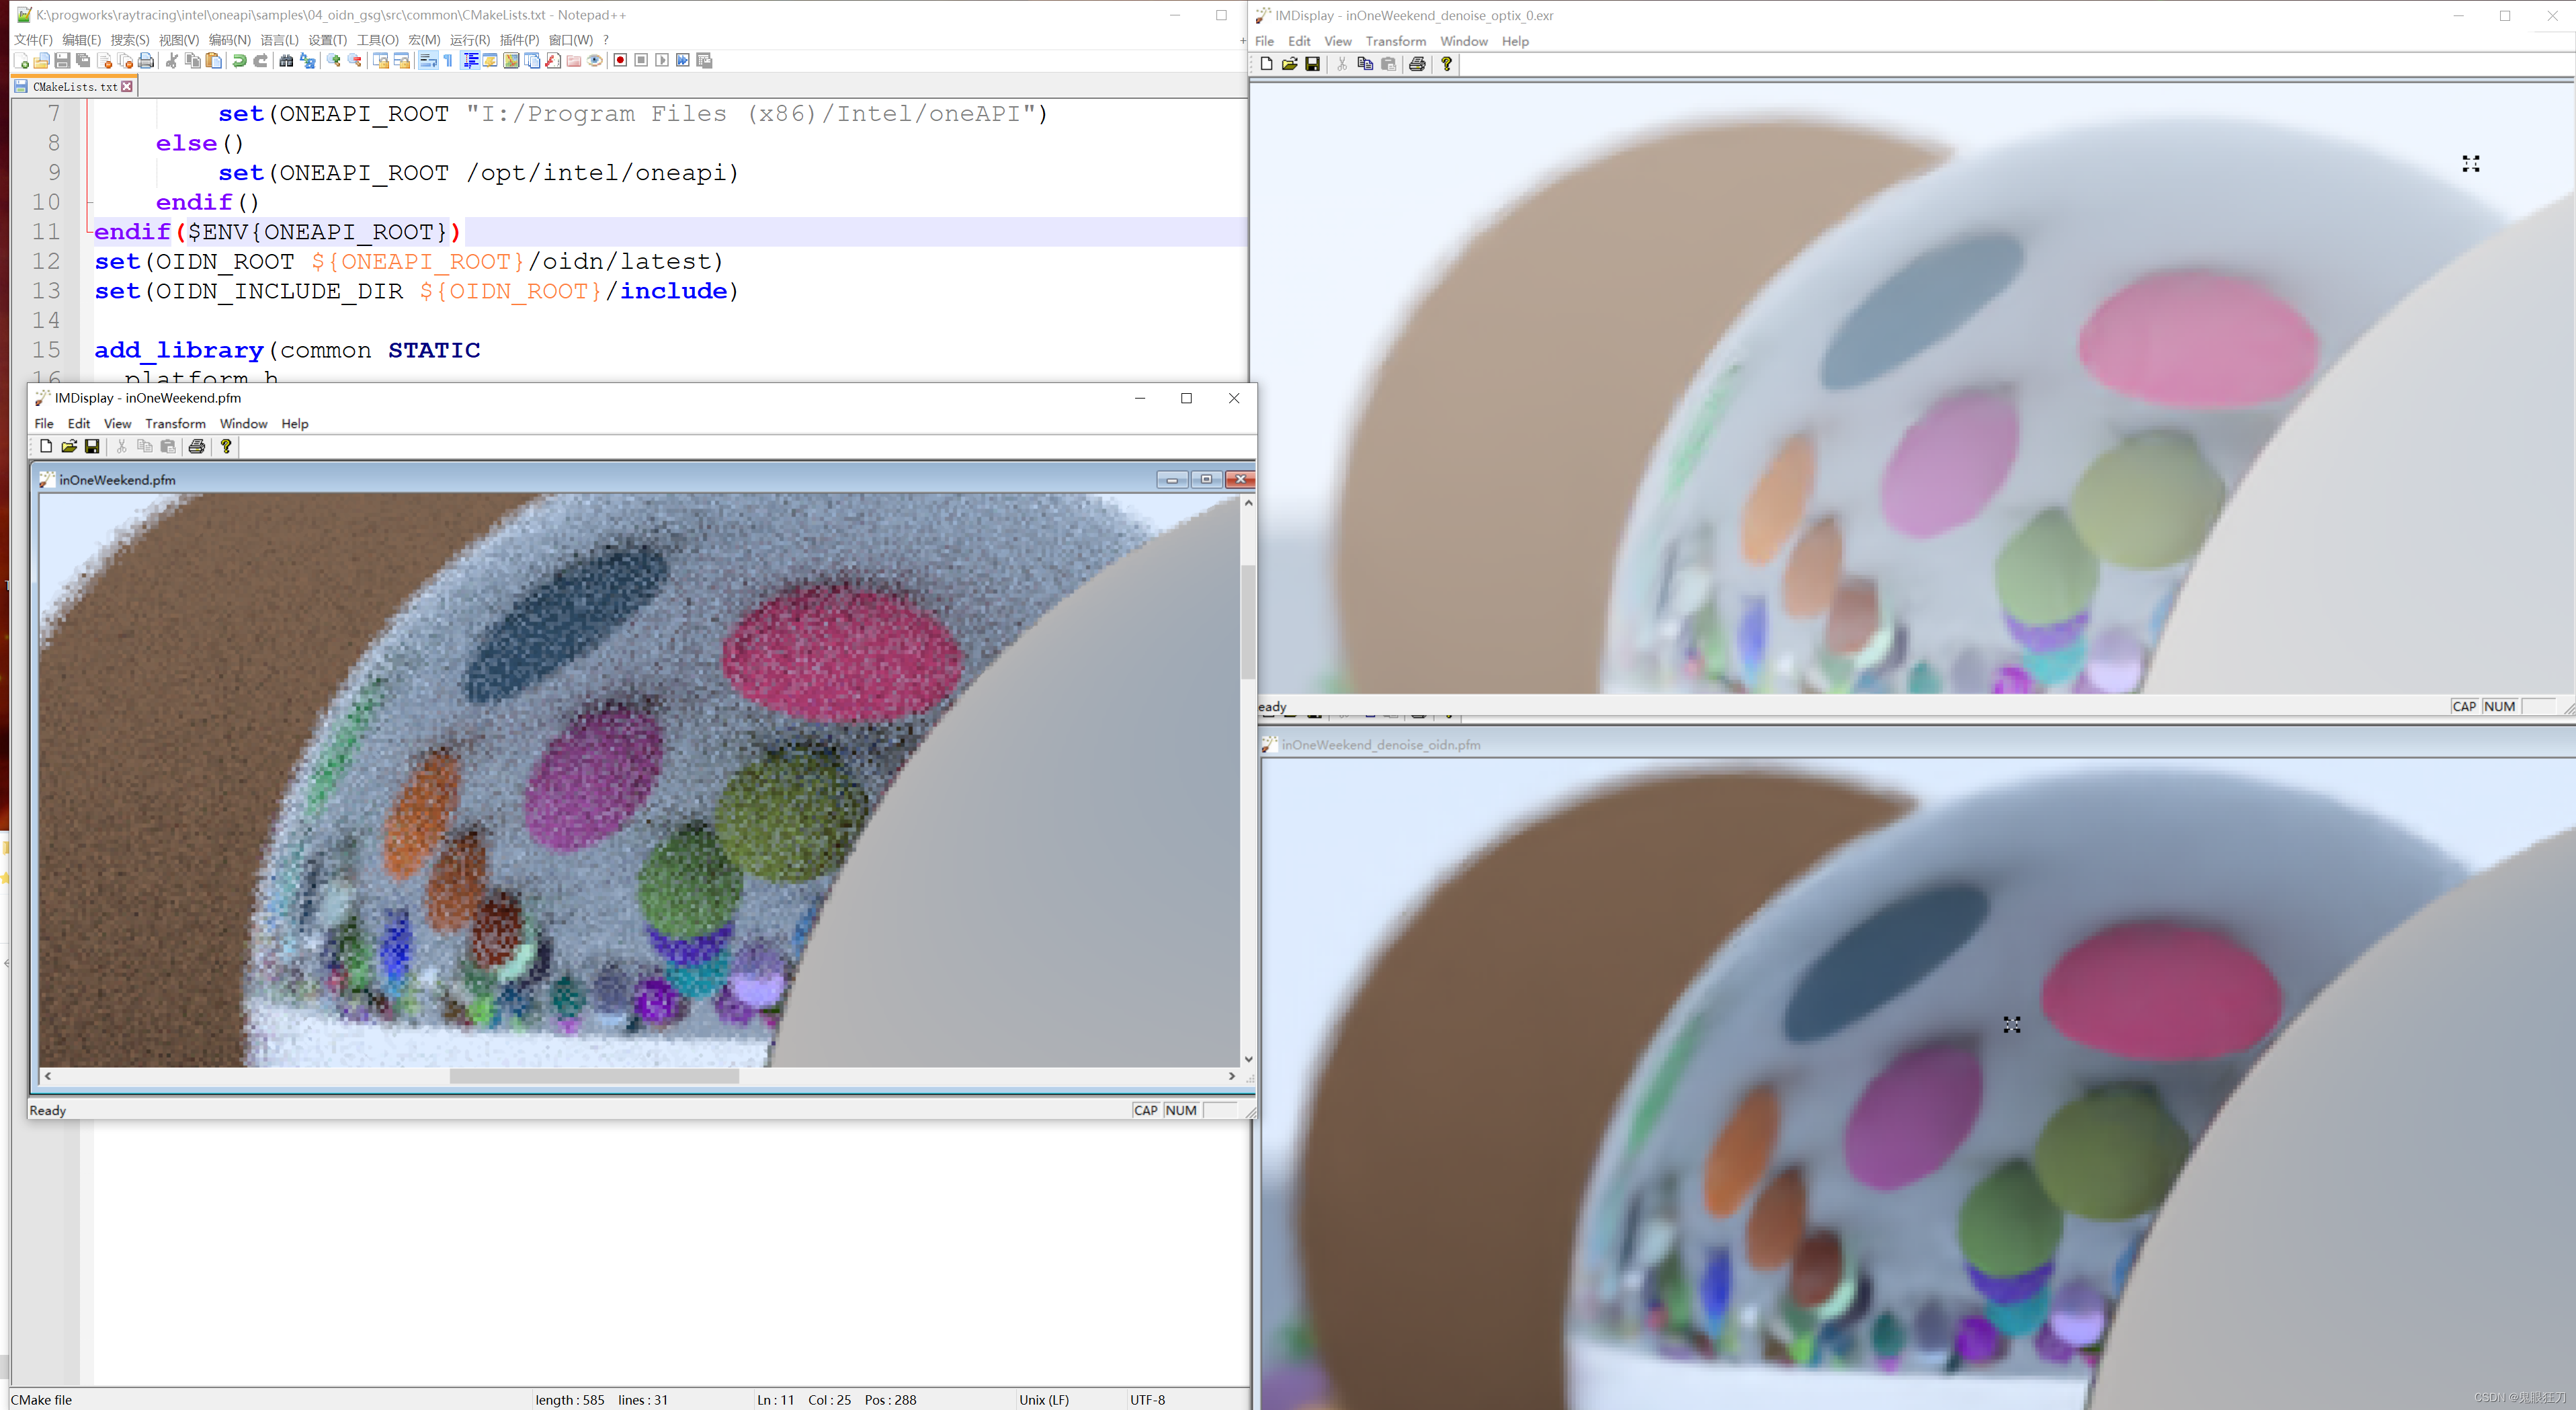
Task: Toggle Show All Characters pilcrow icon
Action: coord(448,61)
